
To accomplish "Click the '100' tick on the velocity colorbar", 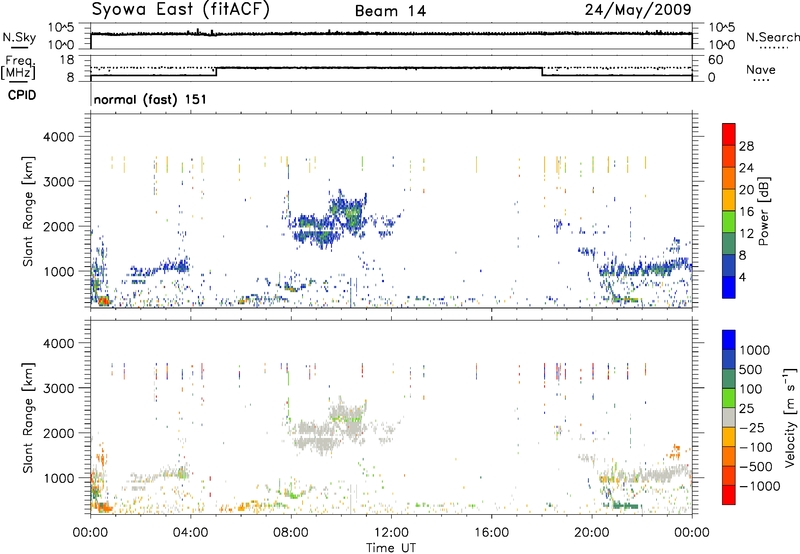I will click(x=751, y=389).
